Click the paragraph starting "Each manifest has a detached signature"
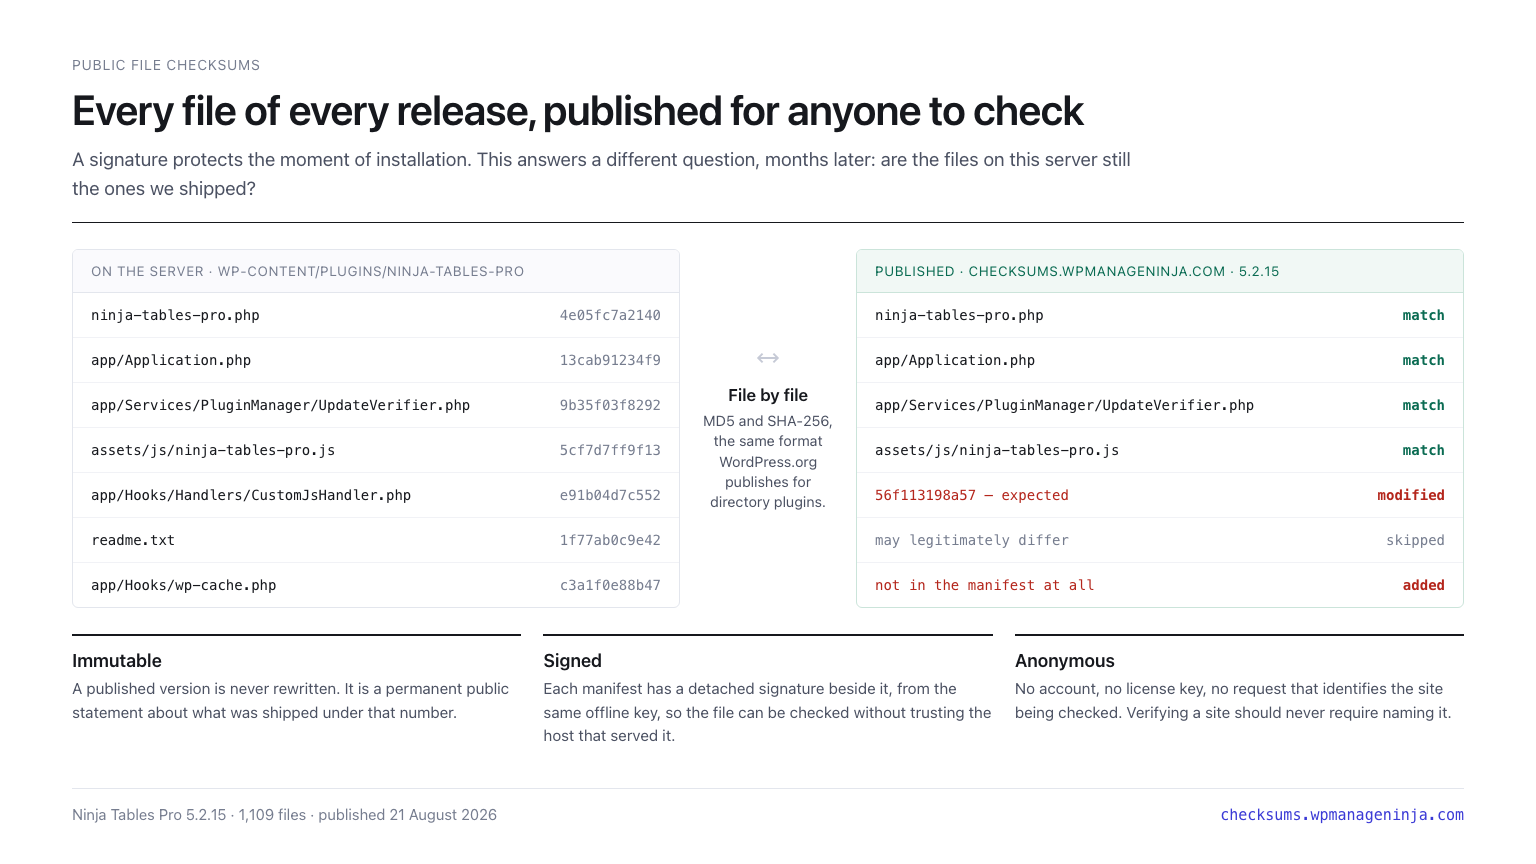The height and width of the screenshot is (864, 1536). 767,712
